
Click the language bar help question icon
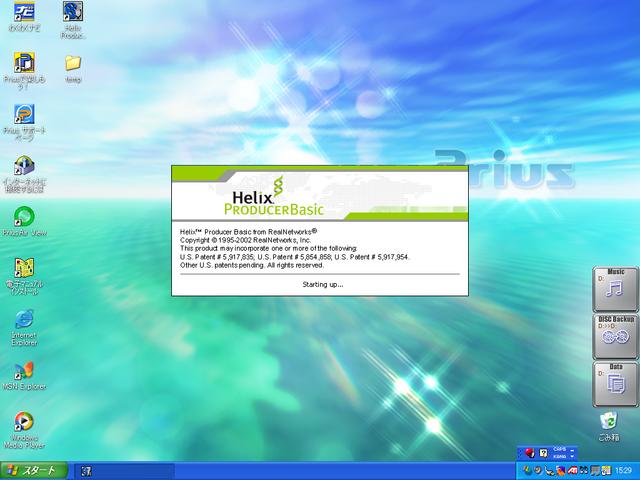(544, 453)
